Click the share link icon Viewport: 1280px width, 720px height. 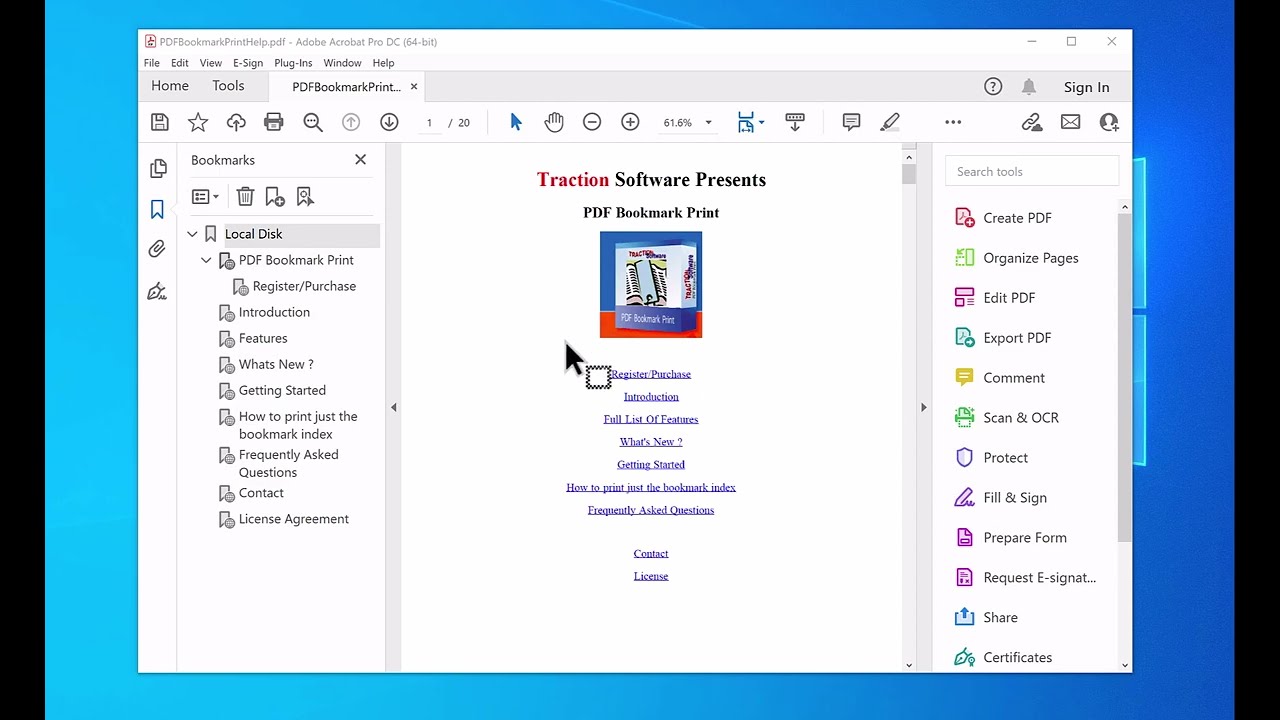click(x=1032, y=122)
